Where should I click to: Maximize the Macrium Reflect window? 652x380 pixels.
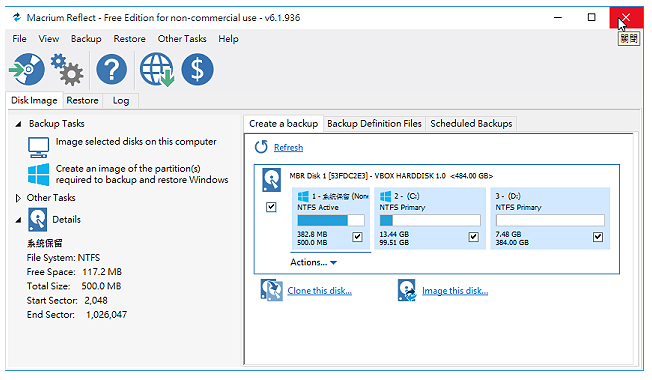click(x=591, y=17)
